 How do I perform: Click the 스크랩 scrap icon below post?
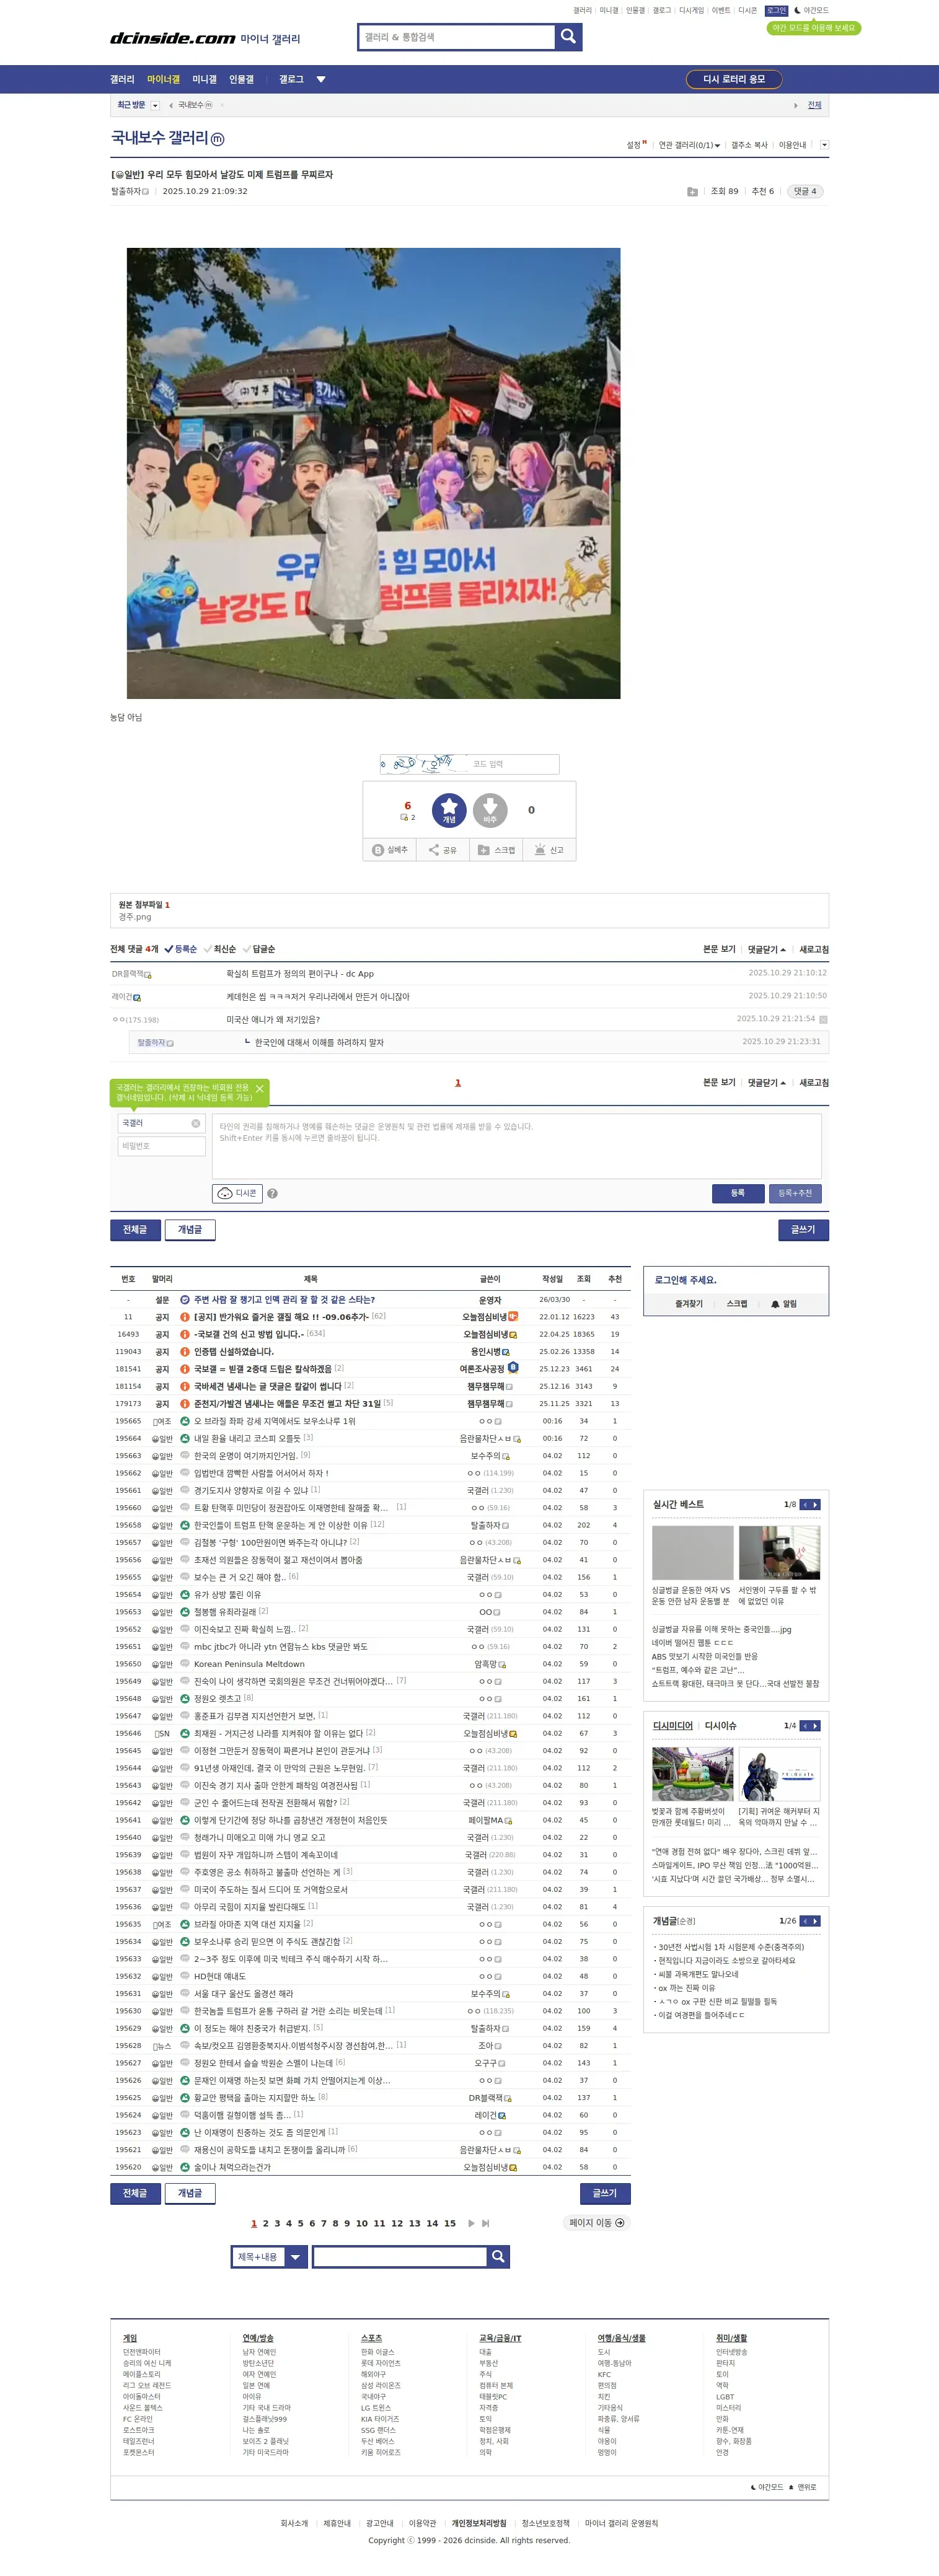[x=484, y=850]
